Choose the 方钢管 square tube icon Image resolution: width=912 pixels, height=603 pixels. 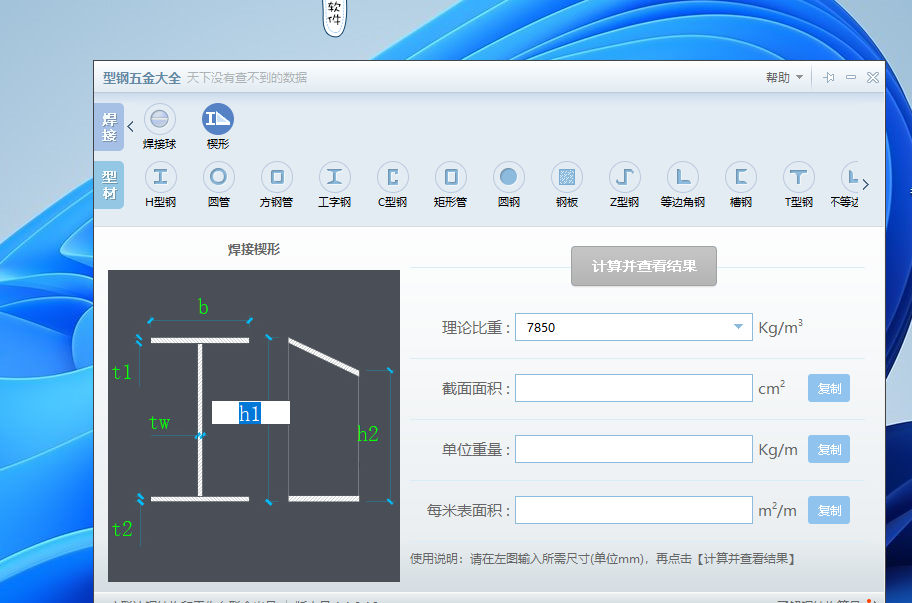[x=276, y=177]
